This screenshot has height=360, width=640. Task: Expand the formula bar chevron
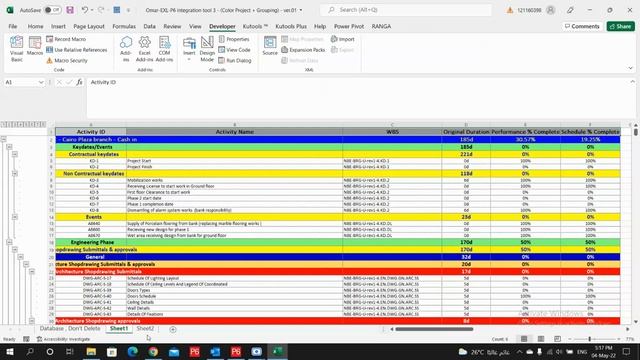(x=632, y=82)
